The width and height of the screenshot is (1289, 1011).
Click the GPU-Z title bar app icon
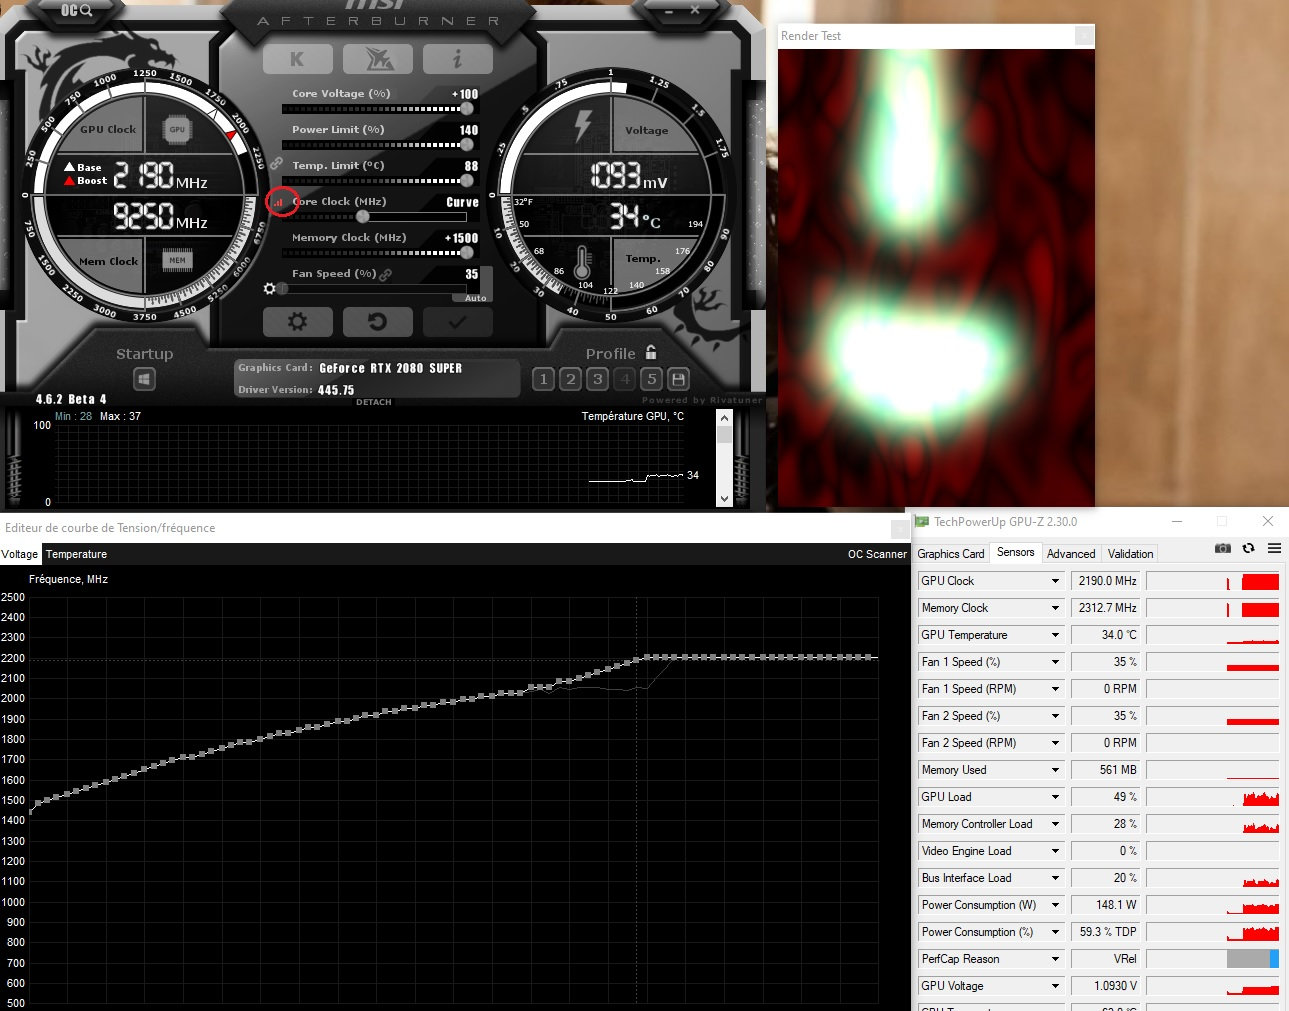[x=922, y=522]
